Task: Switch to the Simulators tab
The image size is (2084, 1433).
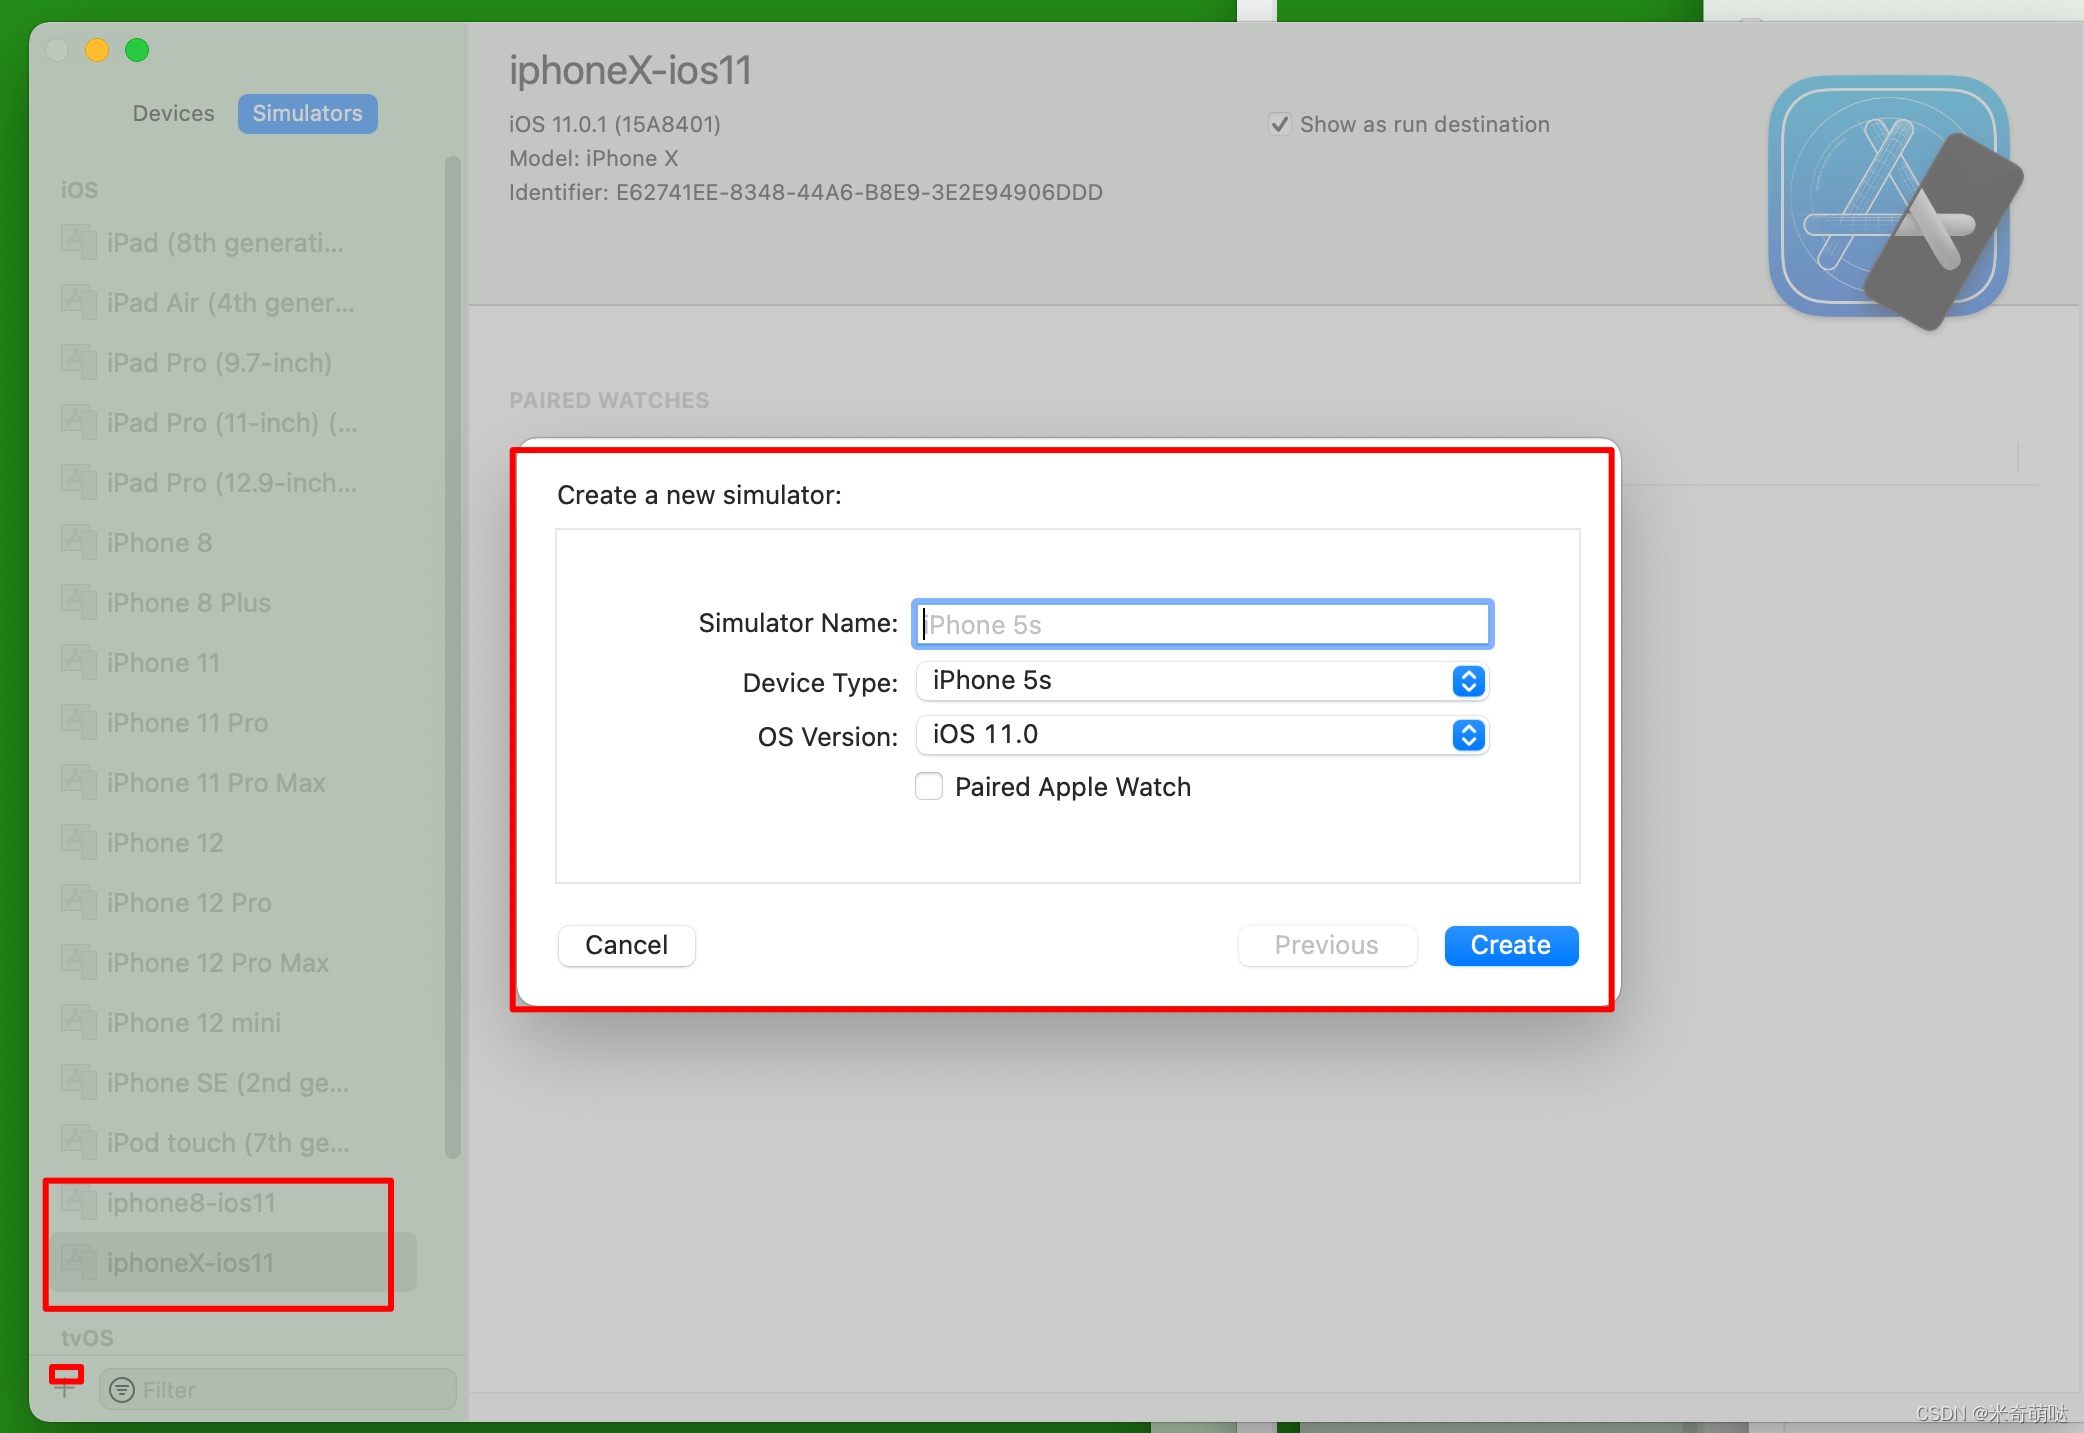Action: pos(307,113)
